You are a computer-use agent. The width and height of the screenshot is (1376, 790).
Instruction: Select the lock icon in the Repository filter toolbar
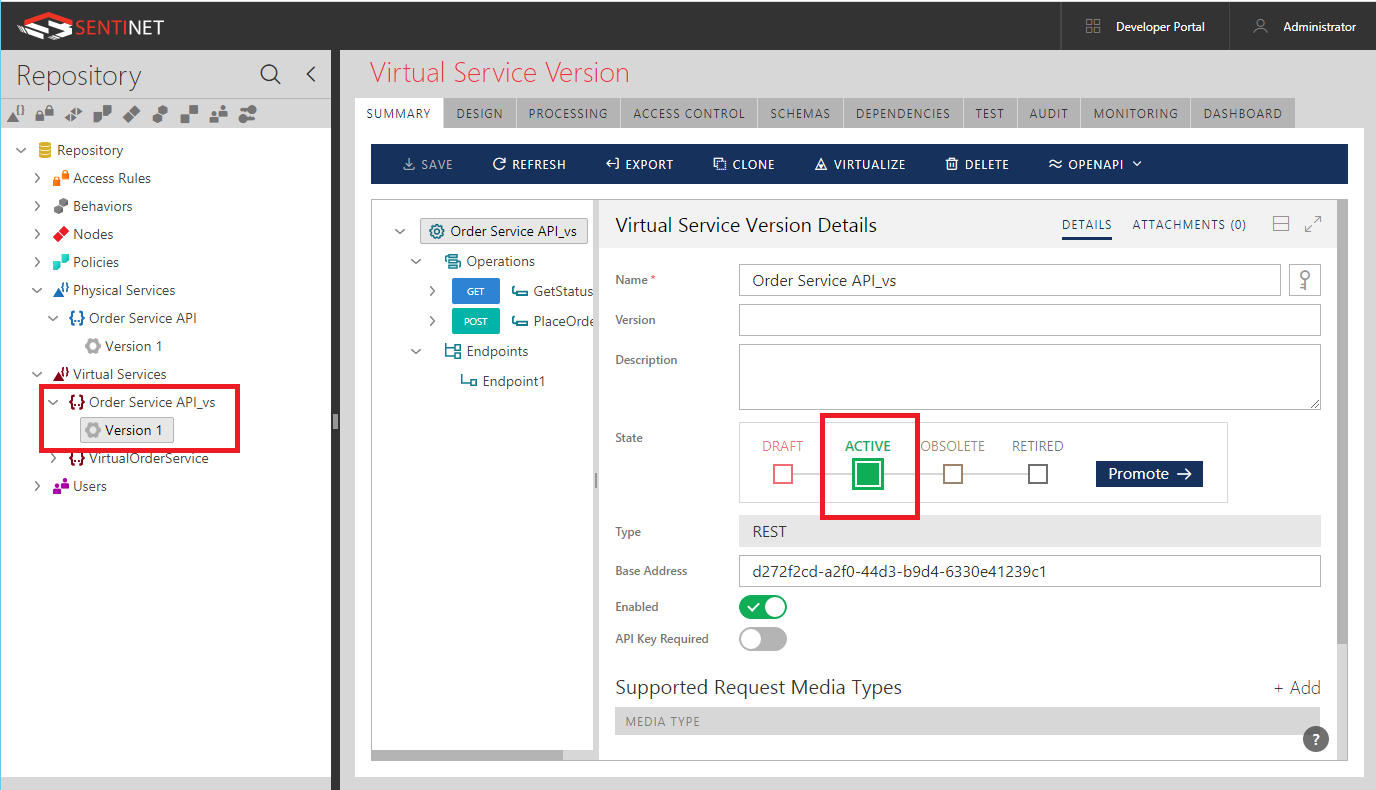(44, 113)
